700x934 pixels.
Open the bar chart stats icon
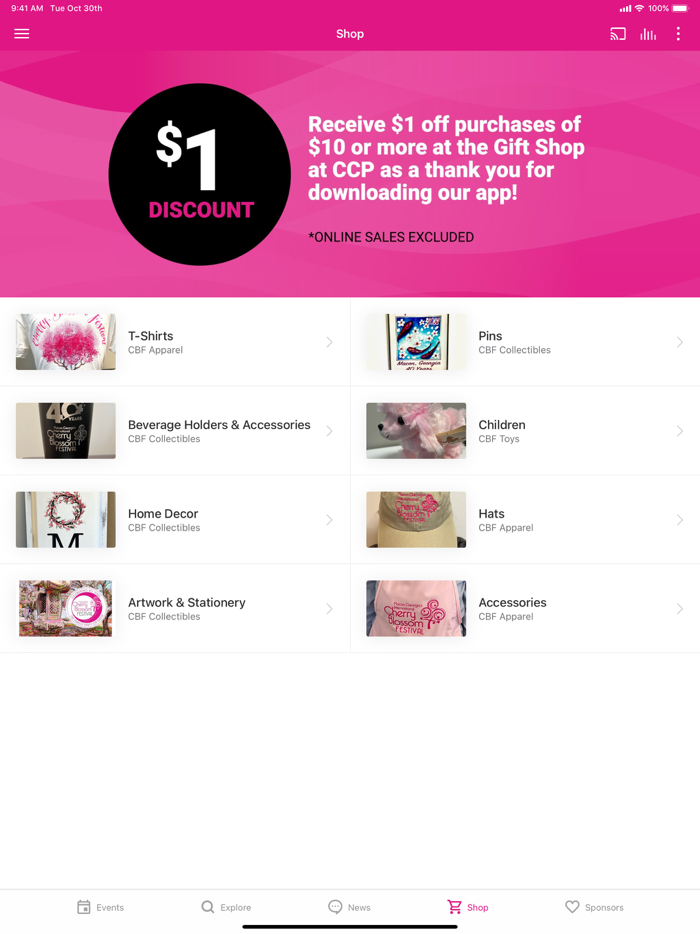pos(648,34)
